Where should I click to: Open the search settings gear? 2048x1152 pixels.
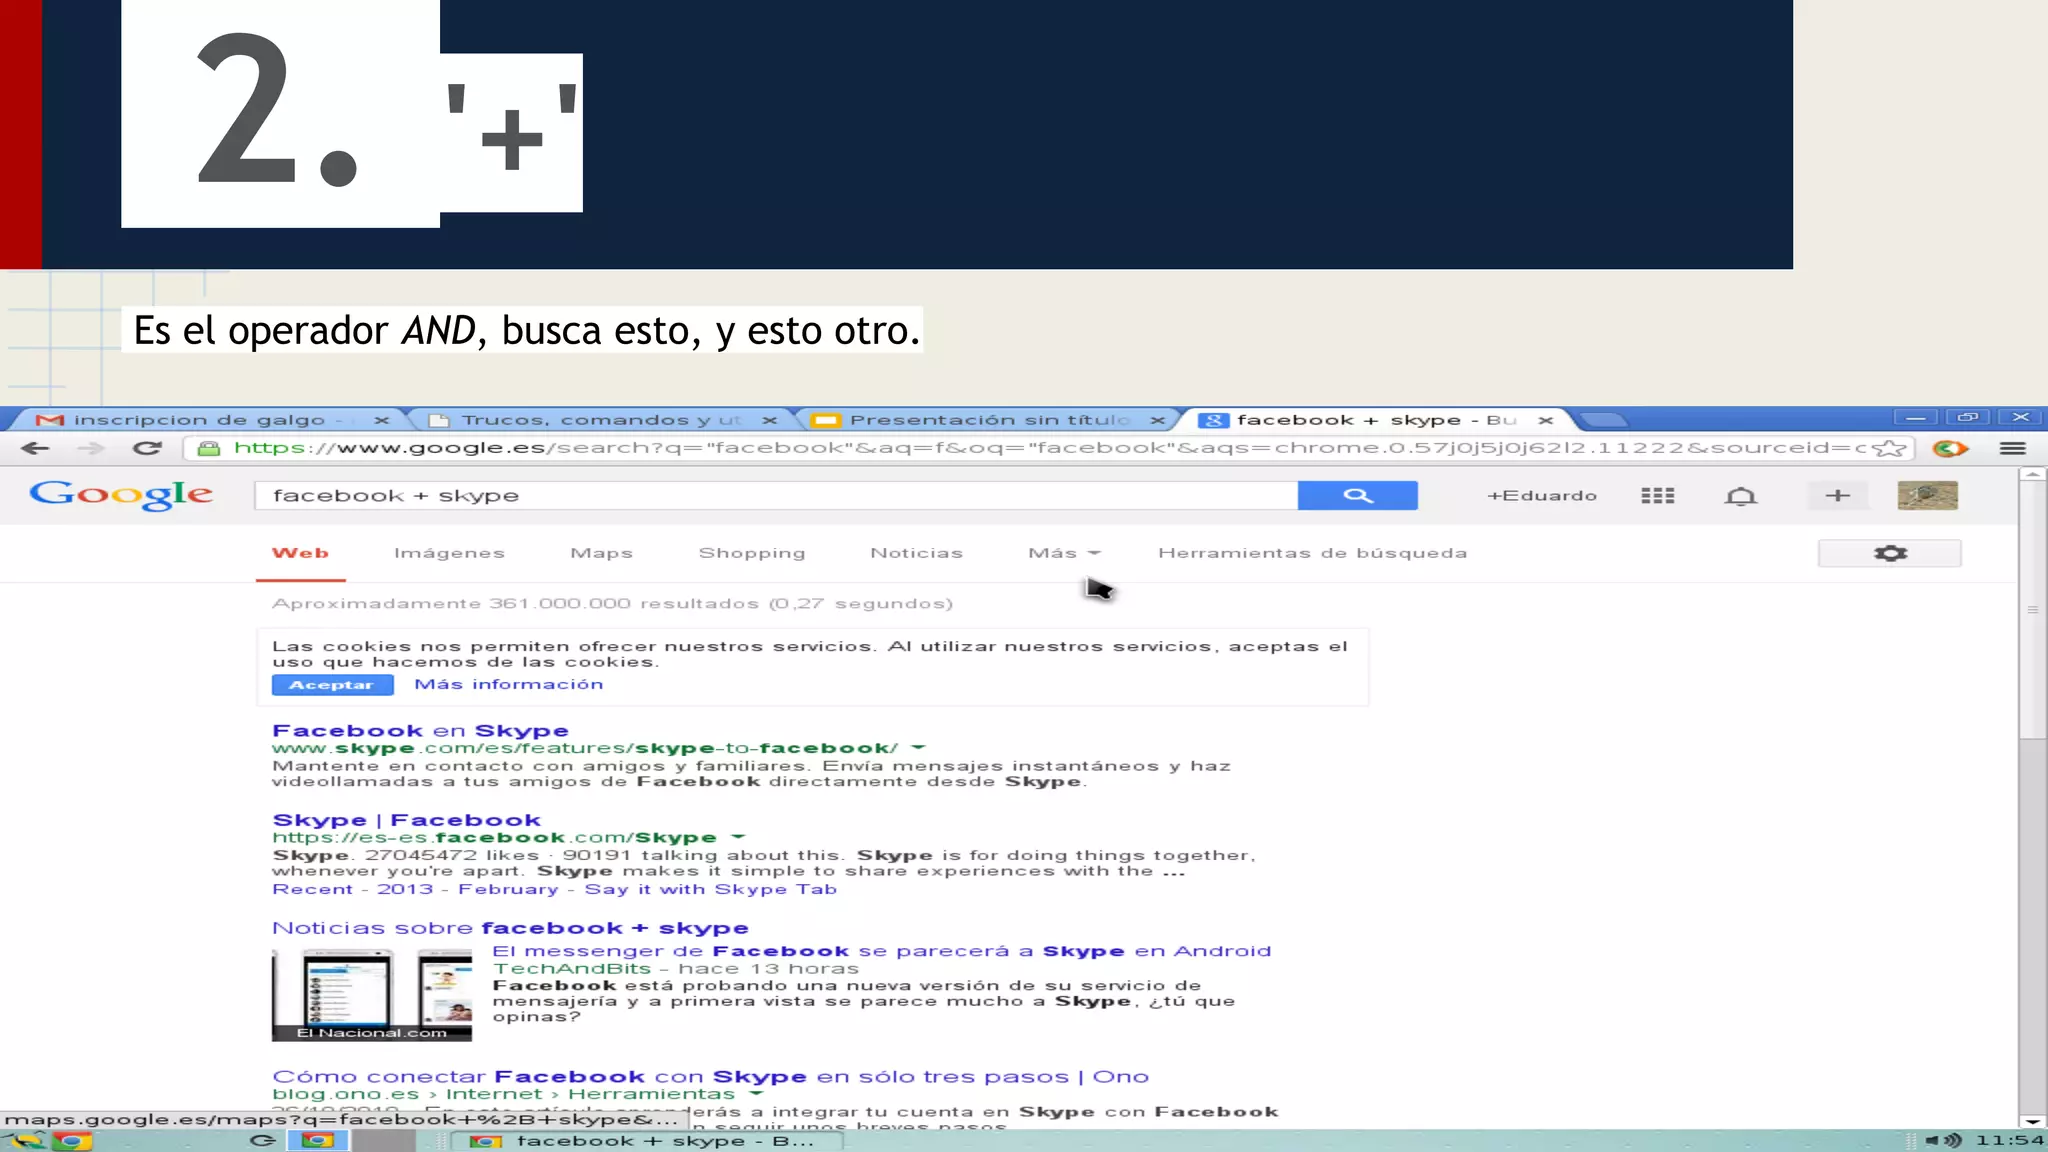tap(1890, 553)
